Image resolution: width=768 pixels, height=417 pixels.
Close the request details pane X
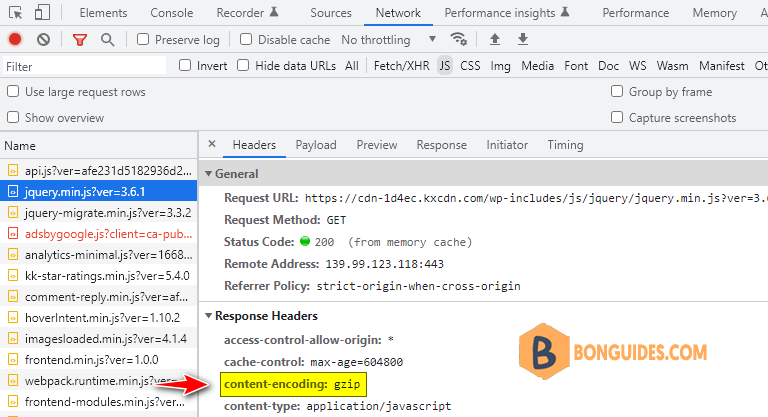212,144
